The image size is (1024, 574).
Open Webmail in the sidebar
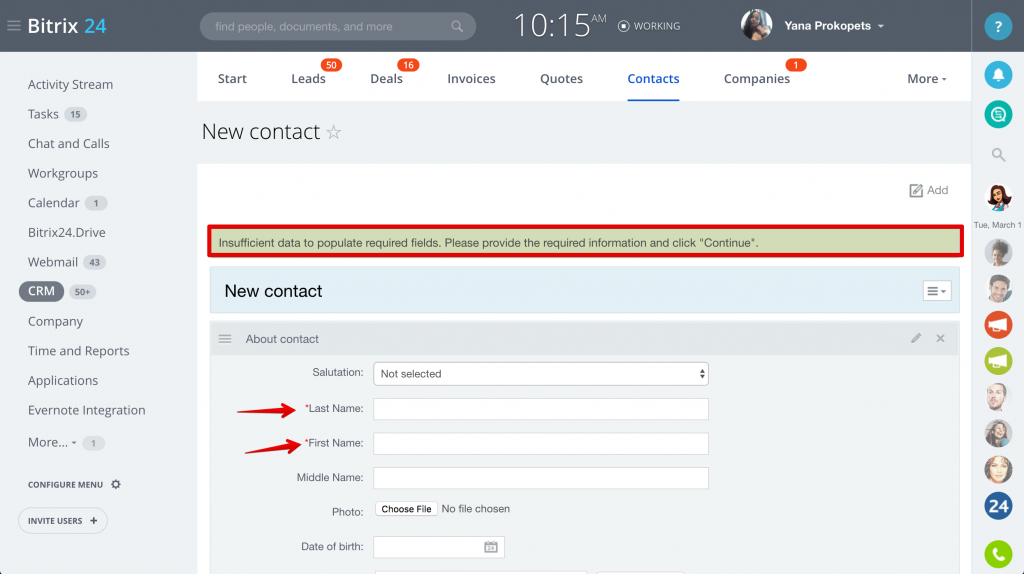(53, 262)
